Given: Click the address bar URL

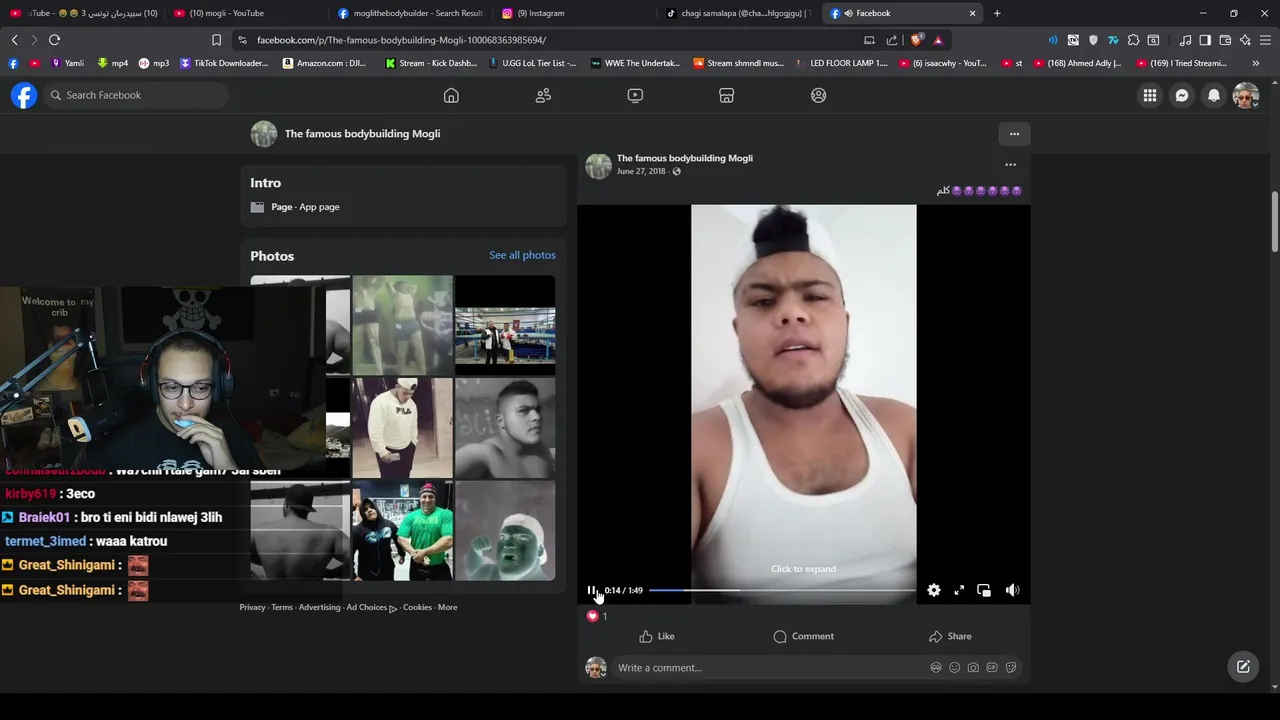Looking at the screenshot, I should 401,40.
